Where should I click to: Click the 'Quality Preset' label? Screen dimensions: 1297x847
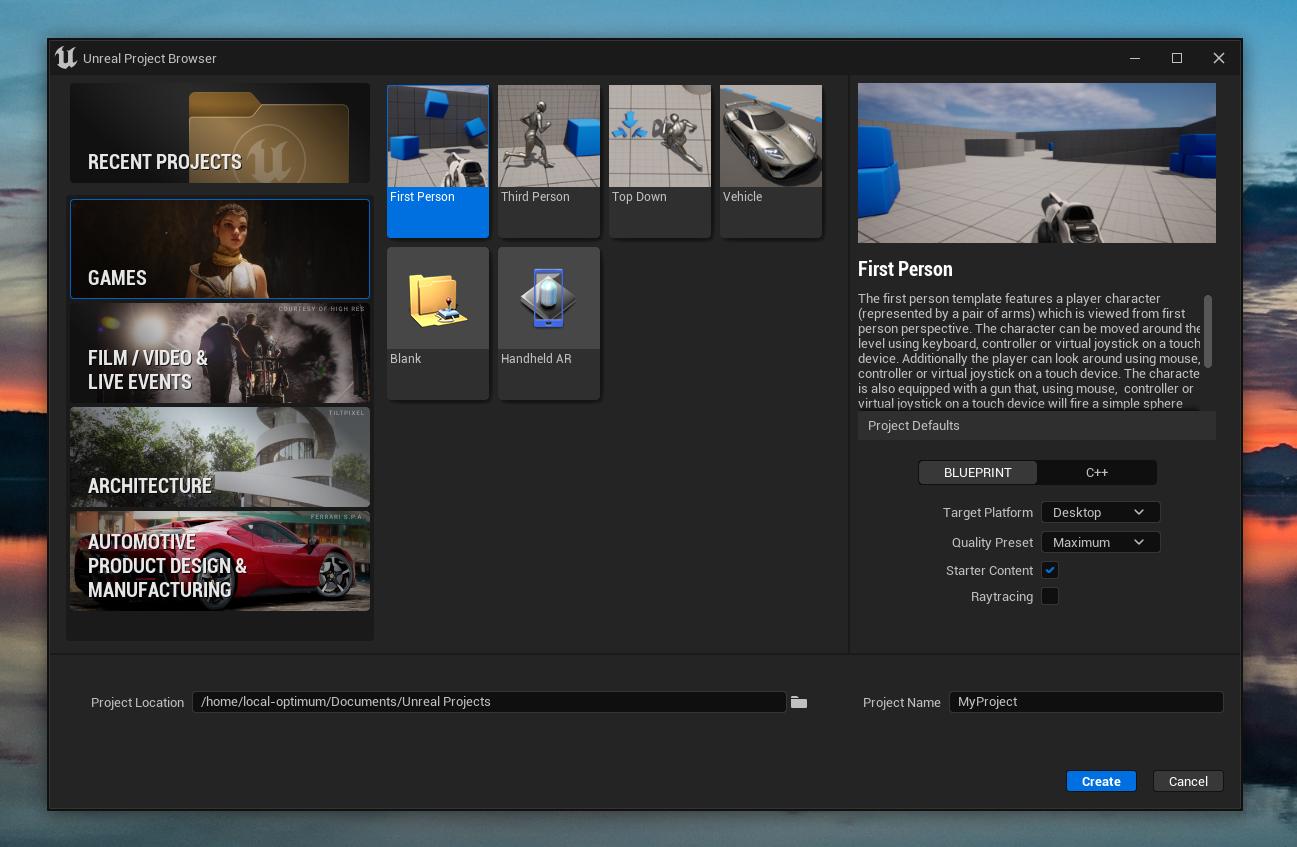click(992, 542)
